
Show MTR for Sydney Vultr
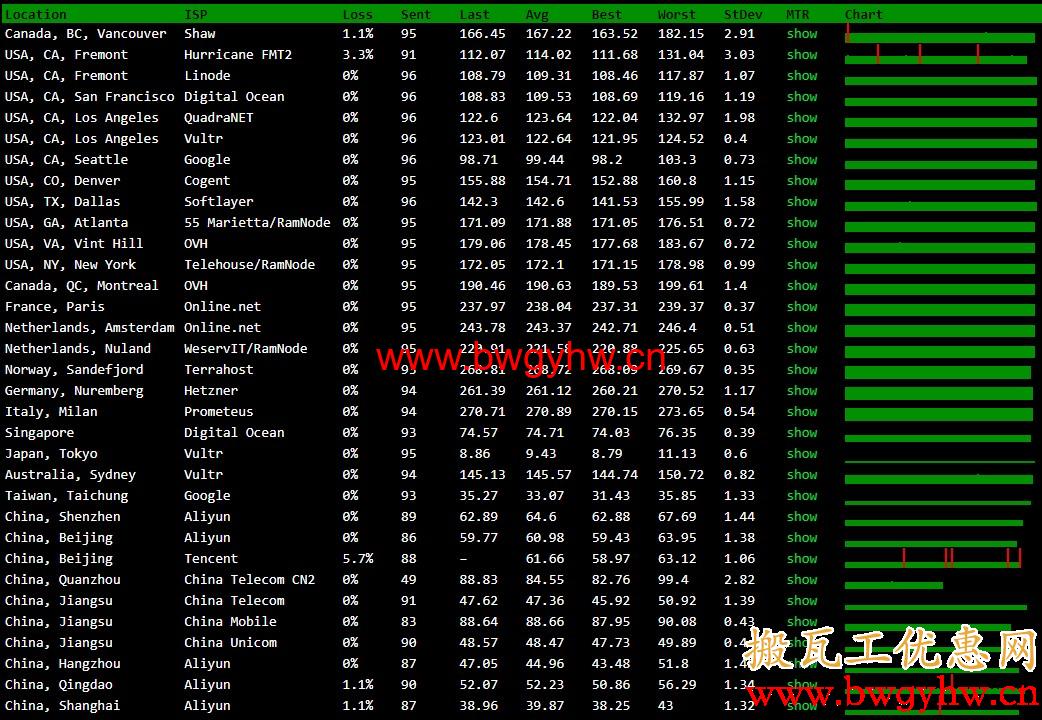(x=802, y=474)
